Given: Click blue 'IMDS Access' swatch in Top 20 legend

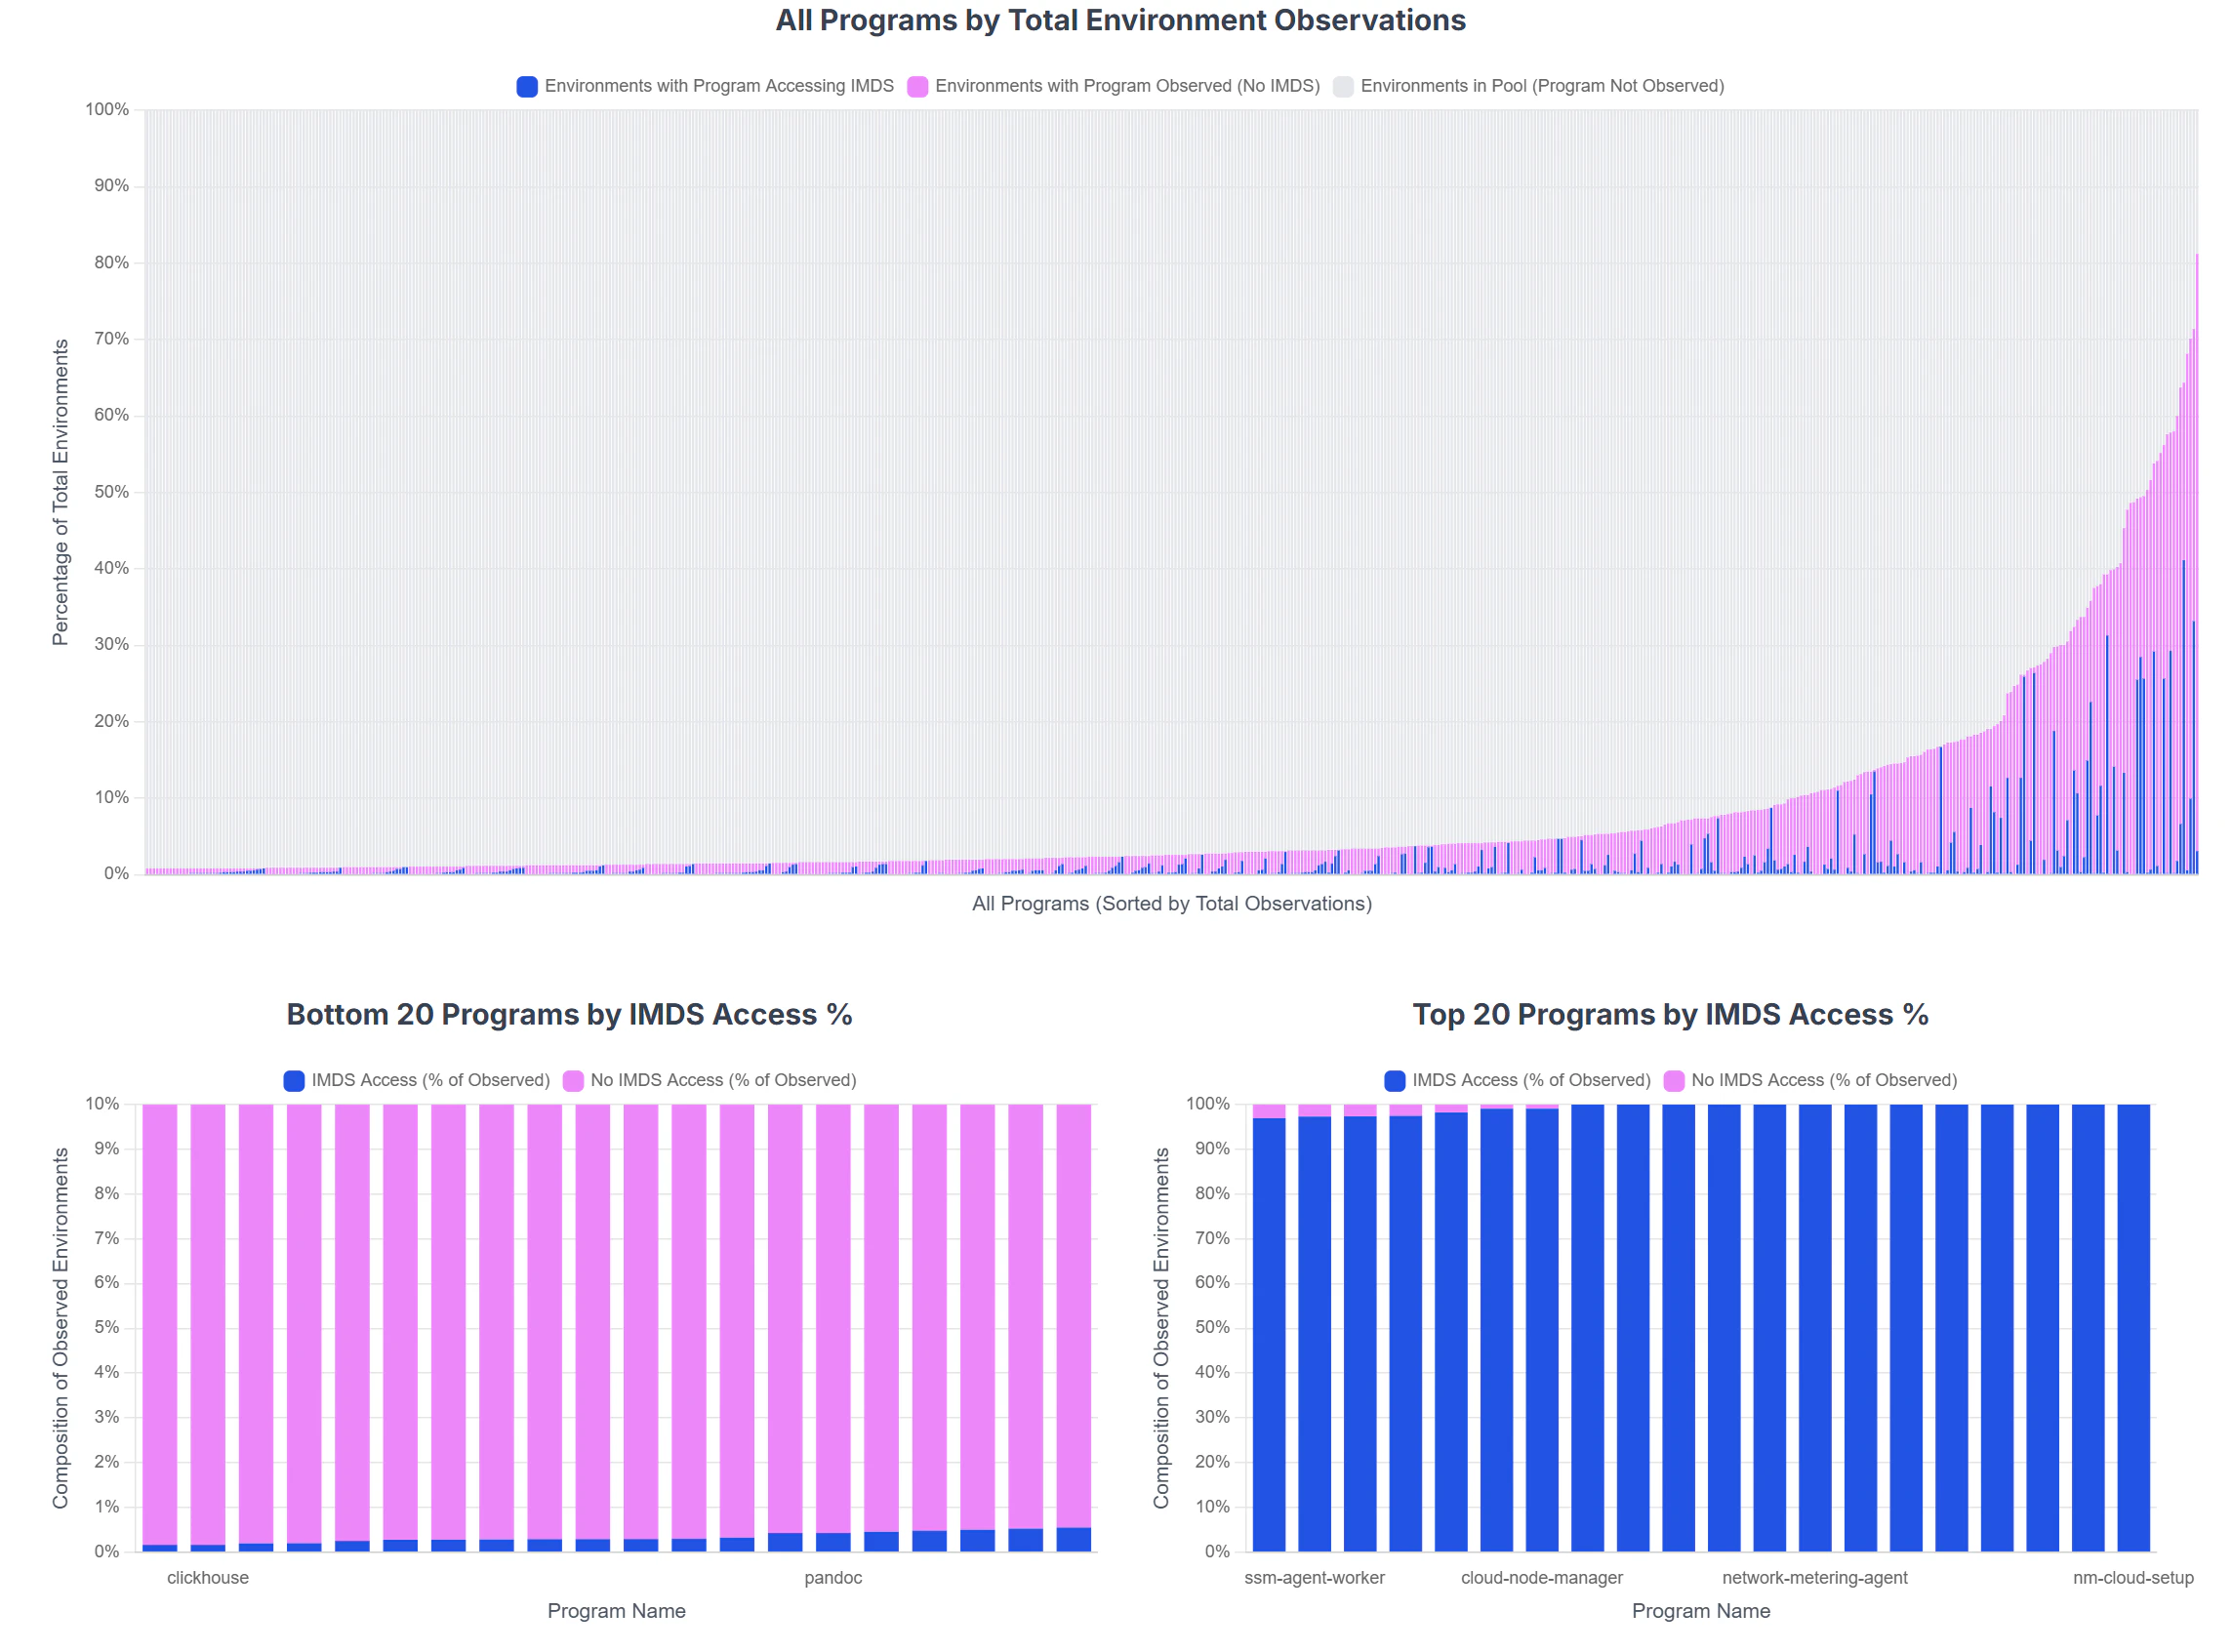Looking at the screenshot, I should pyautogui.click(x=1394, y=1081).
